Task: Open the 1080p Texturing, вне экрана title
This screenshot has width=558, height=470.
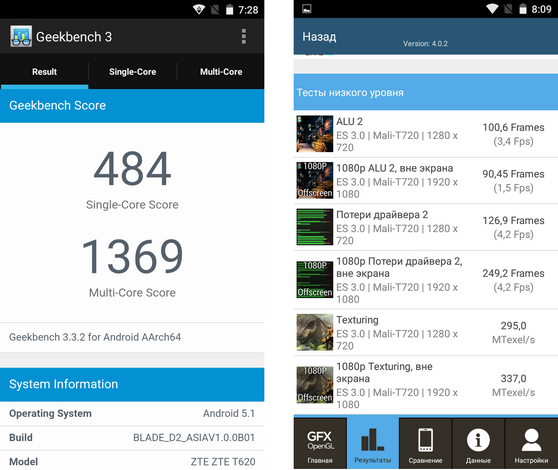Action: (x=384, y=373)
